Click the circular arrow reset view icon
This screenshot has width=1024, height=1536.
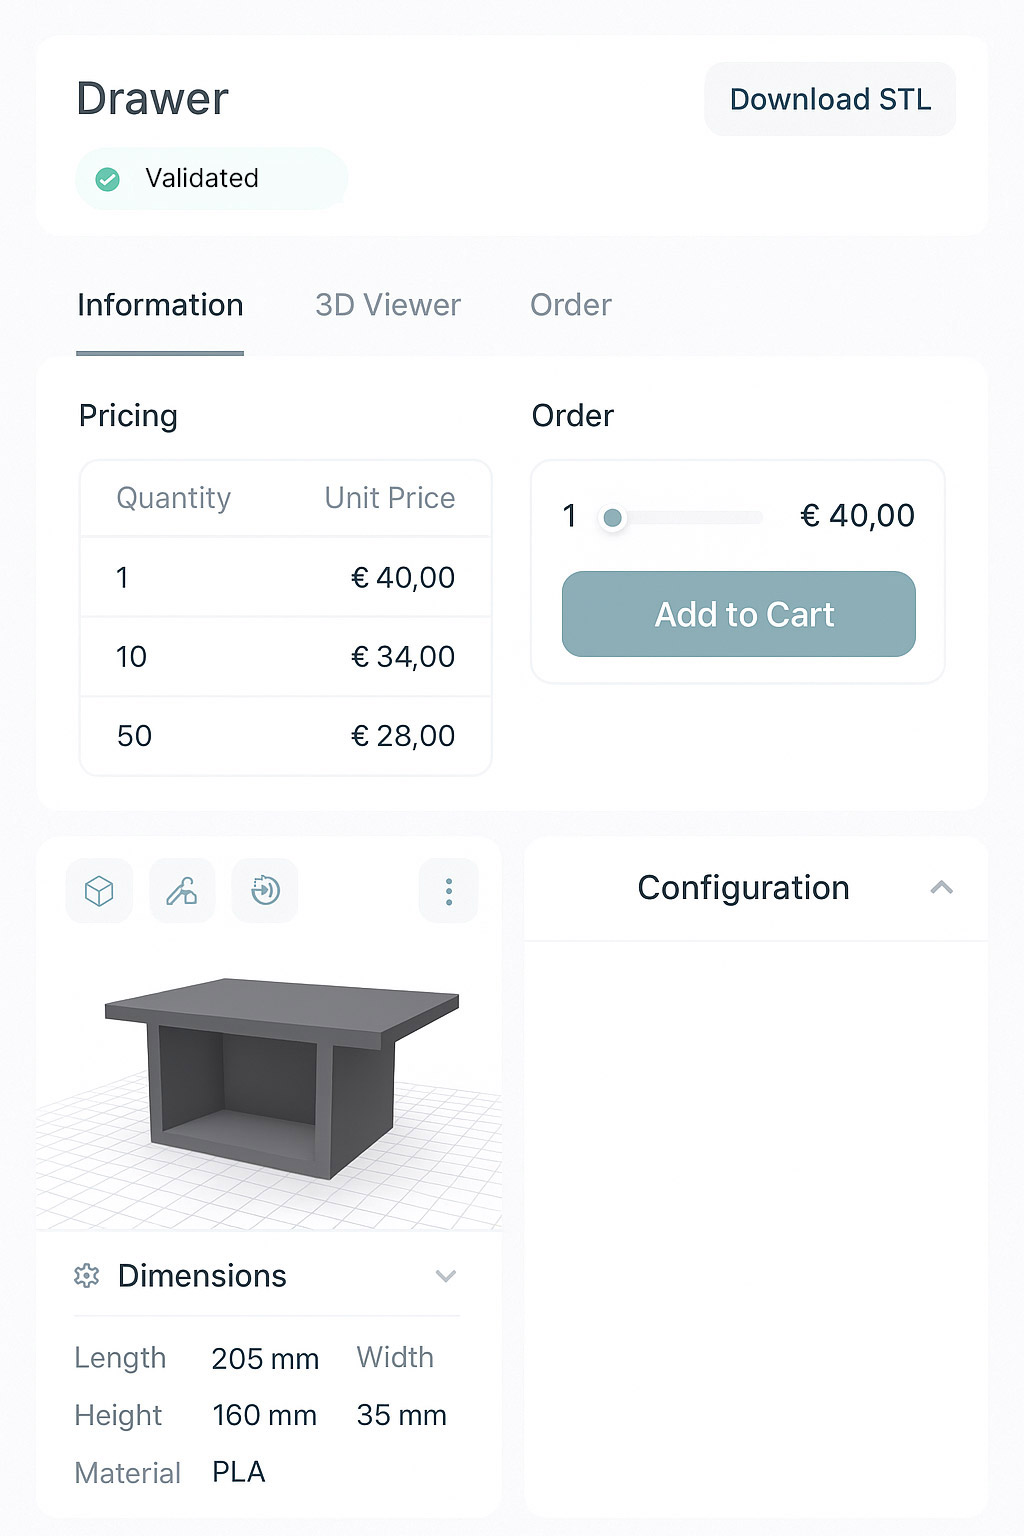(x=265, y=890)
